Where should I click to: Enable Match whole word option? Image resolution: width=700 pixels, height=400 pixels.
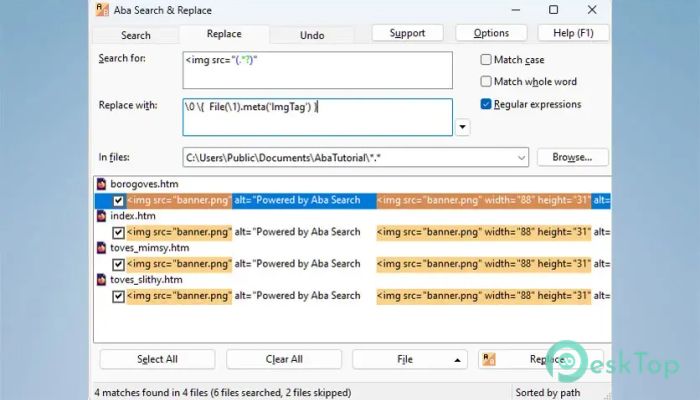(x=486, y=81)
